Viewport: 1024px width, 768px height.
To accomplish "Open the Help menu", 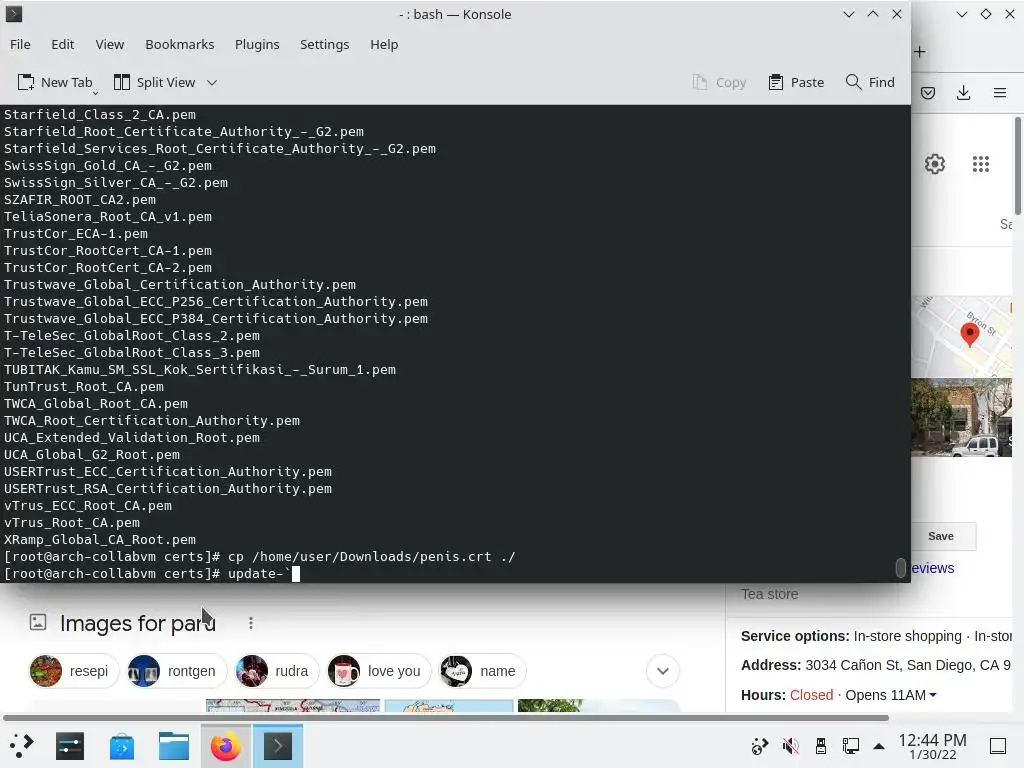I will [384, 44].
